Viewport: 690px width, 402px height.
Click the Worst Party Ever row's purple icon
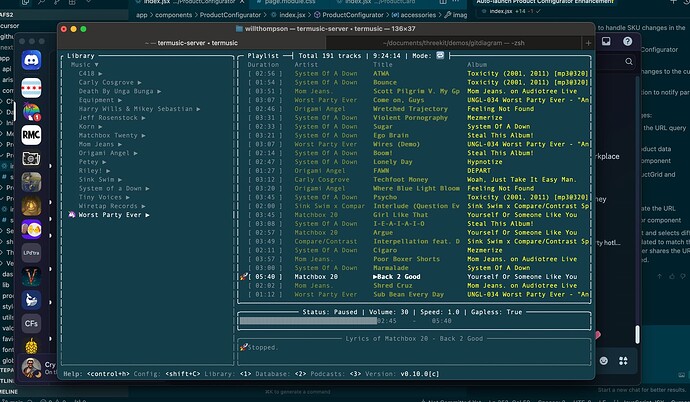coord(72,215)
